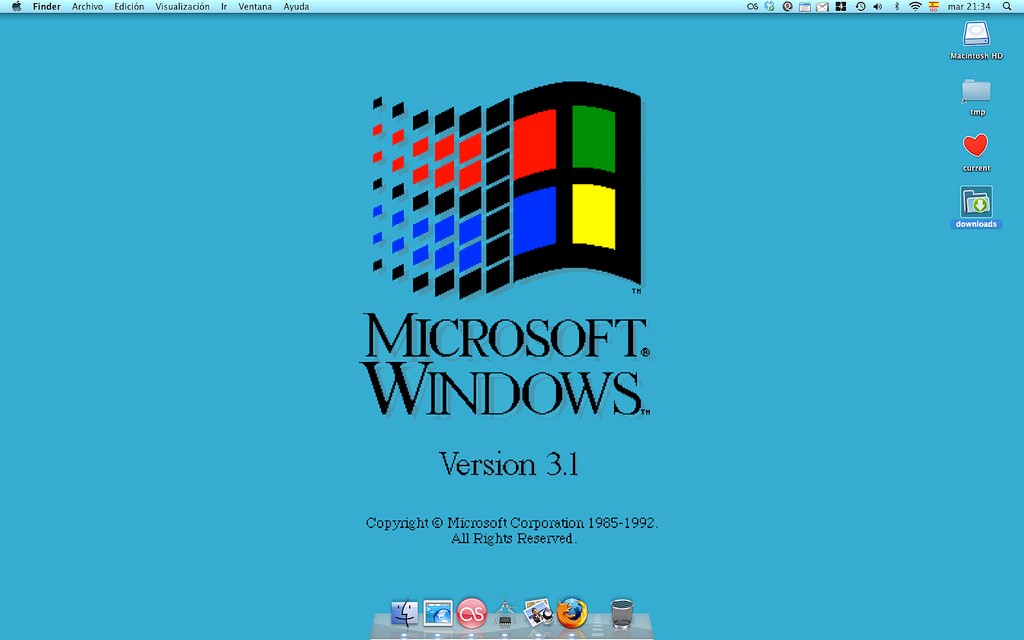Open the Finder menu

pos(46,7)
